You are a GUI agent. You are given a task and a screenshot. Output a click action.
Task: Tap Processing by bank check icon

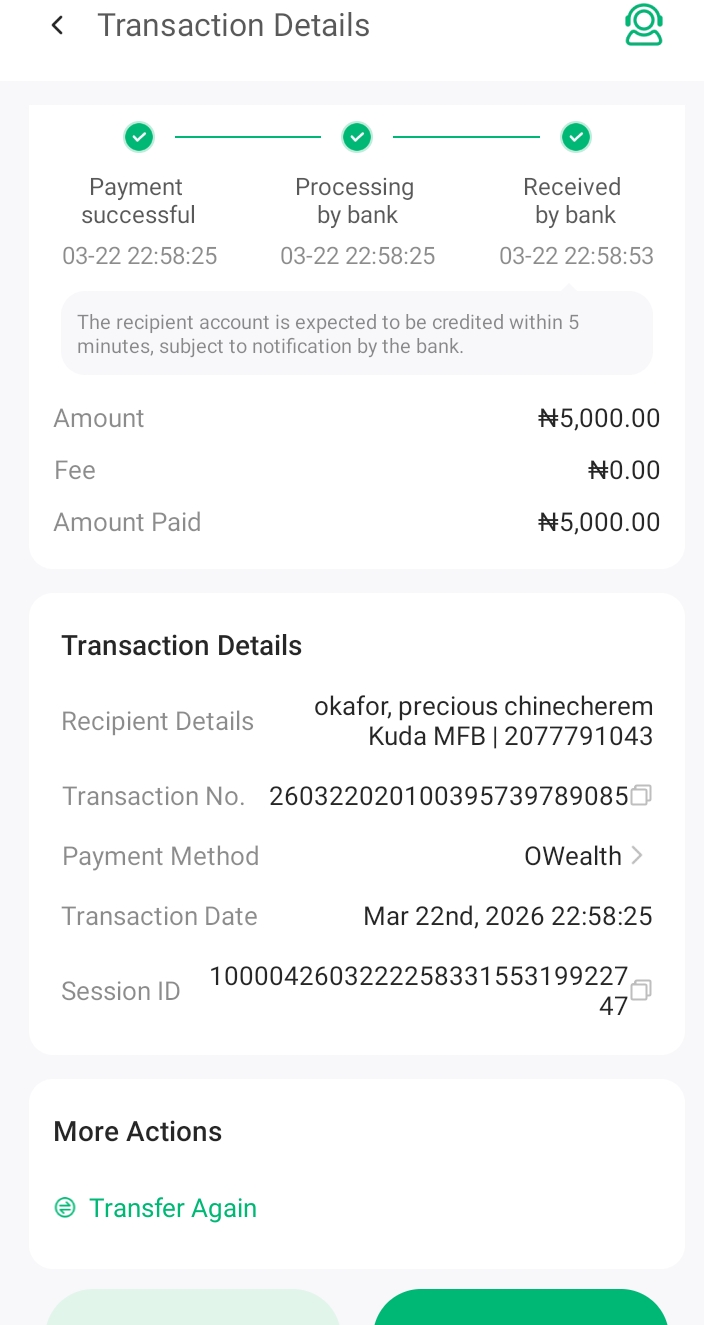pyautogui.click(x=357, y=137)
